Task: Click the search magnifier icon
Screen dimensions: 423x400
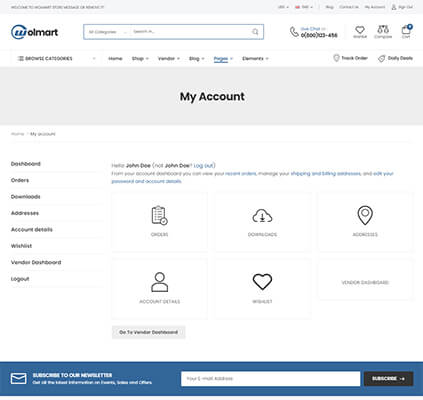Action: (x=255, y=32)
